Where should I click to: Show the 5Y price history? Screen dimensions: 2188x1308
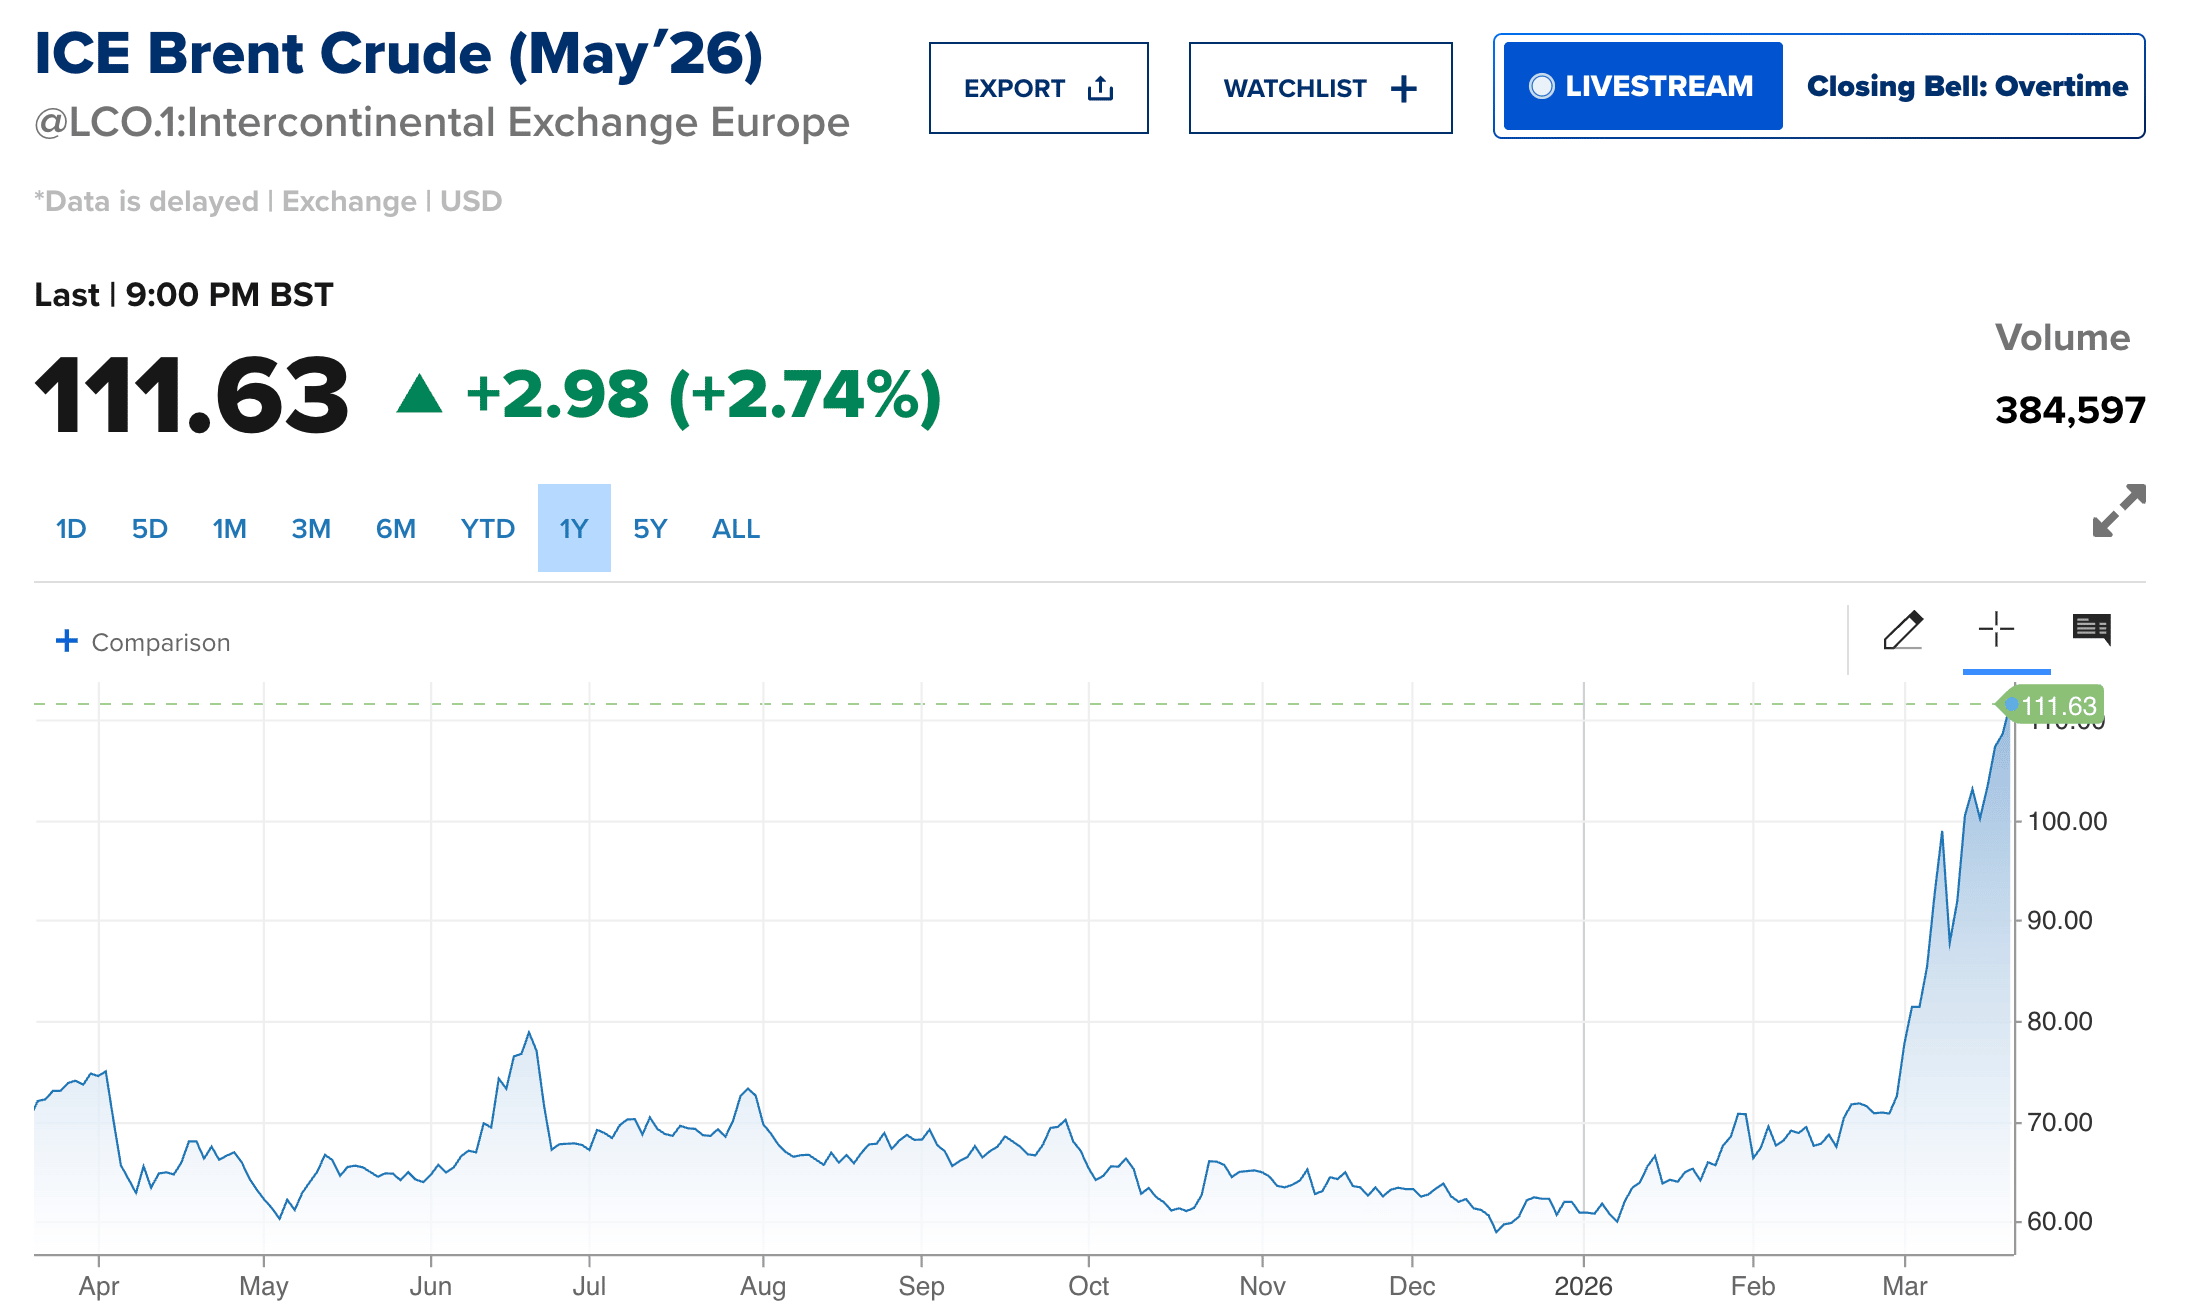click(650, 529)
